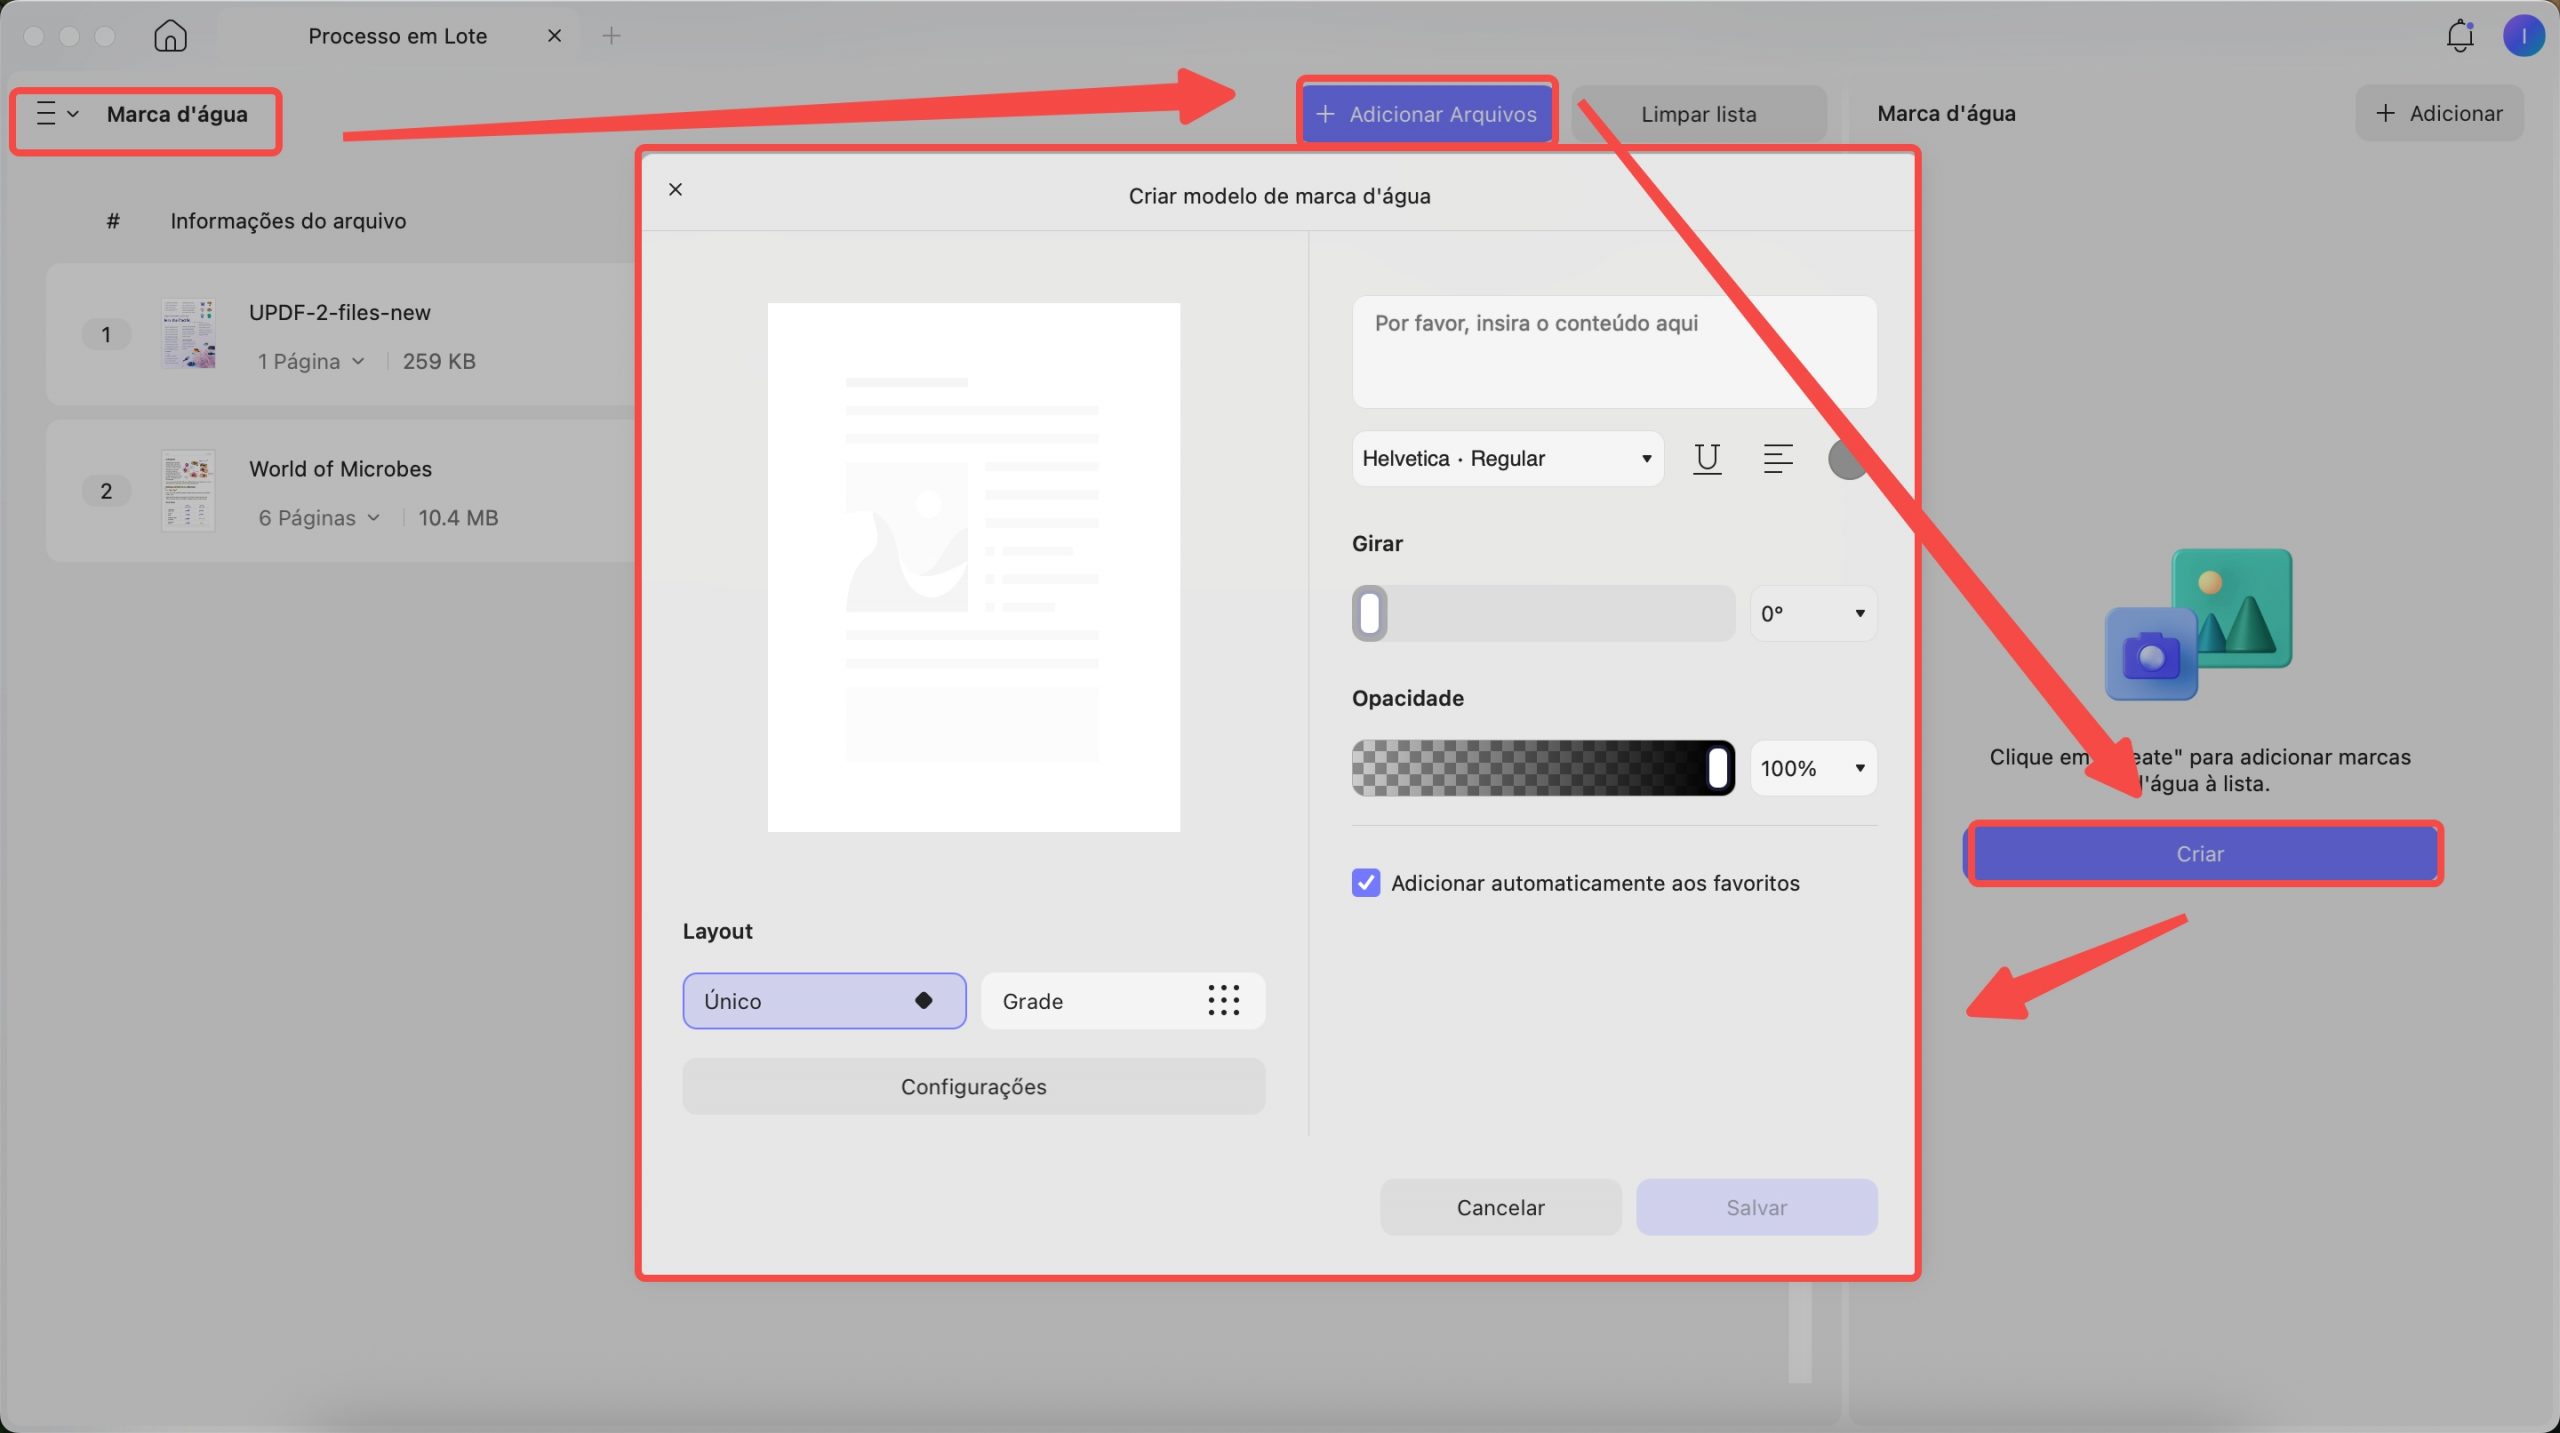Close the Processo em Lote tab

click(x=554, y=36)
